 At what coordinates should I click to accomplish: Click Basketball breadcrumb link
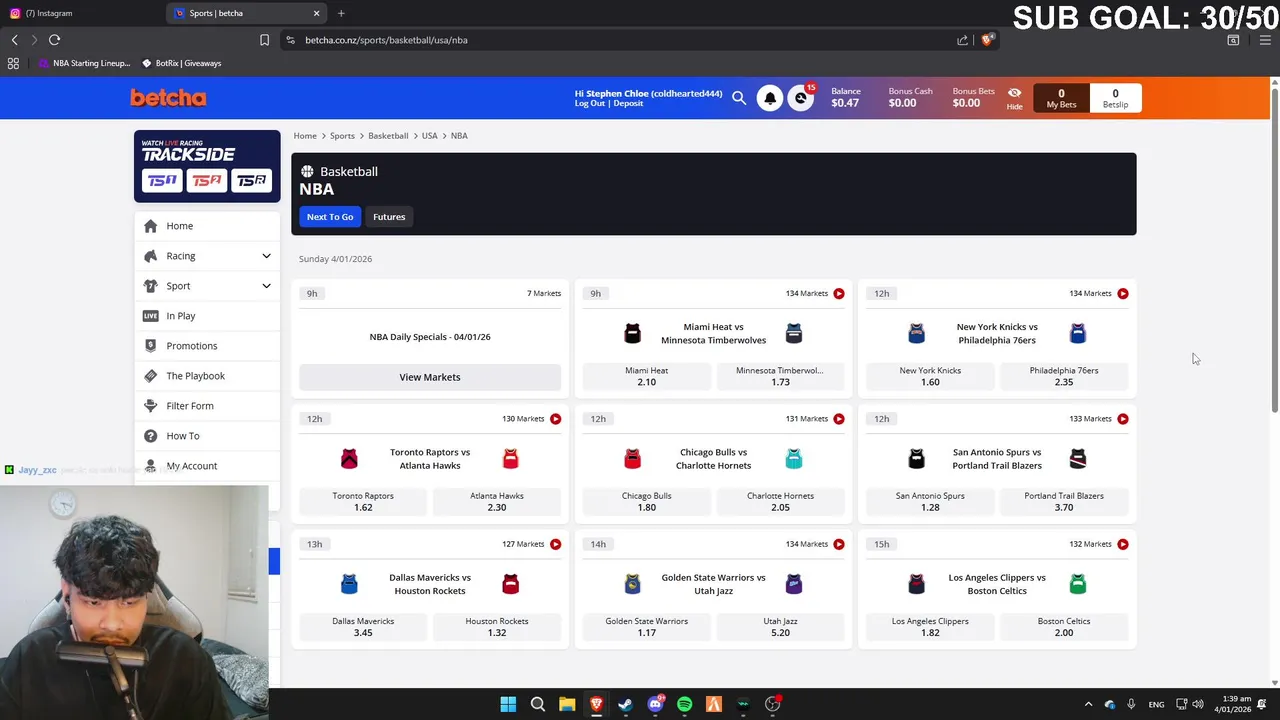(388, 136)
